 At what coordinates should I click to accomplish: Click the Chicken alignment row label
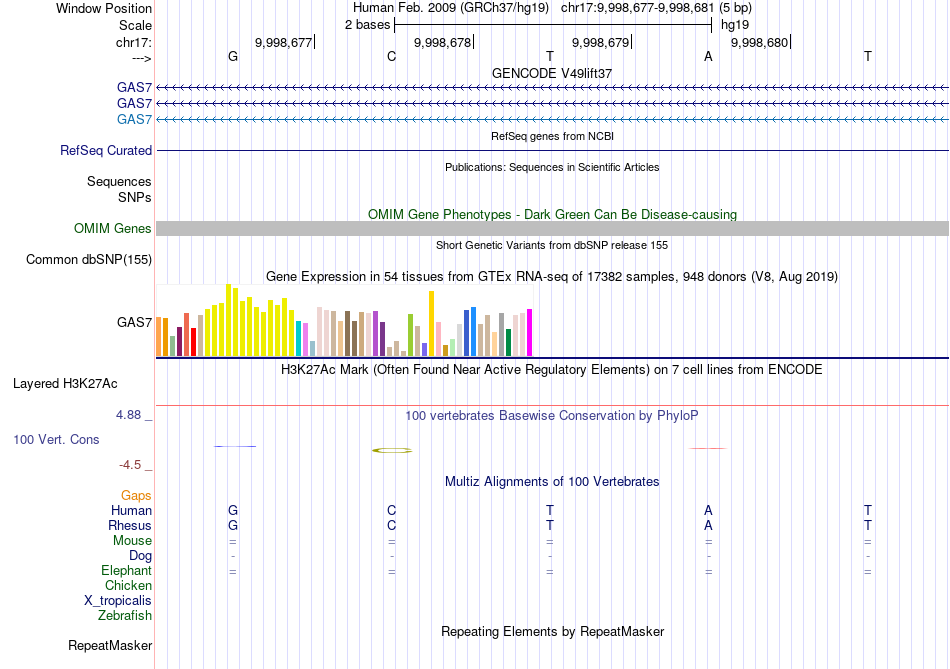coord(128,585)
